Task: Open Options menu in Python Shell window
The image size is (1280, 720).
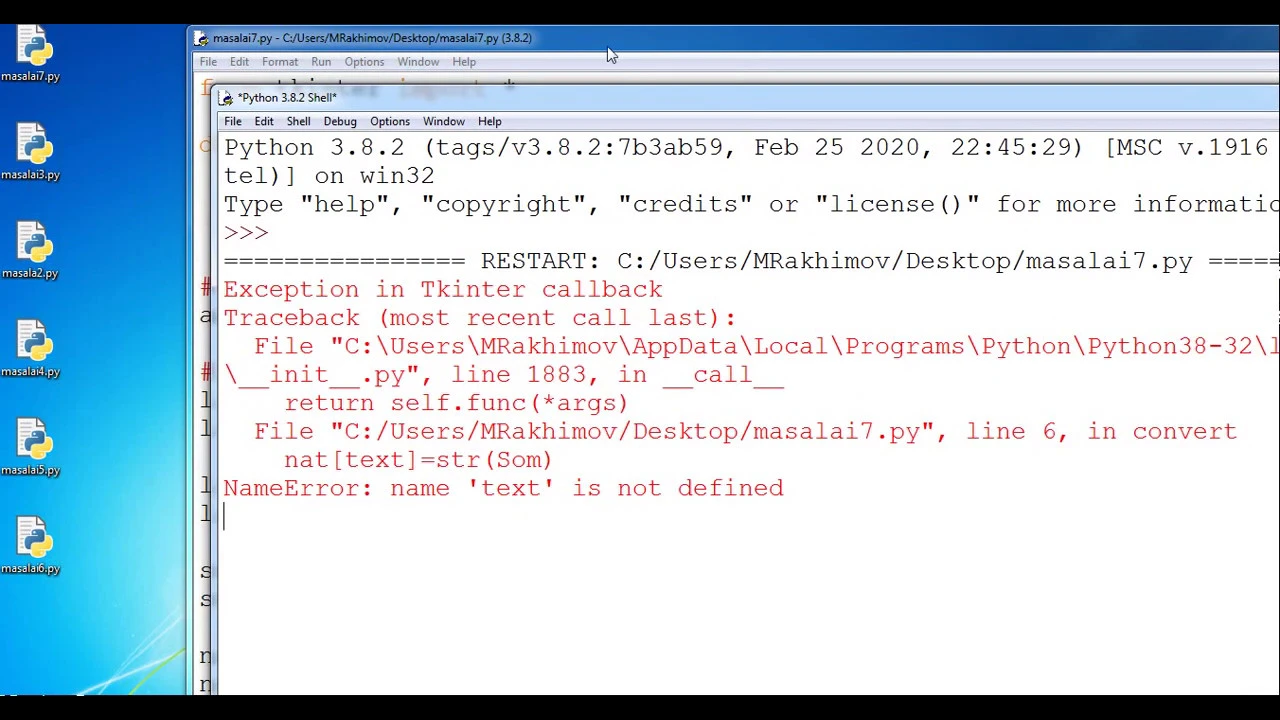Action: (390, 121)
